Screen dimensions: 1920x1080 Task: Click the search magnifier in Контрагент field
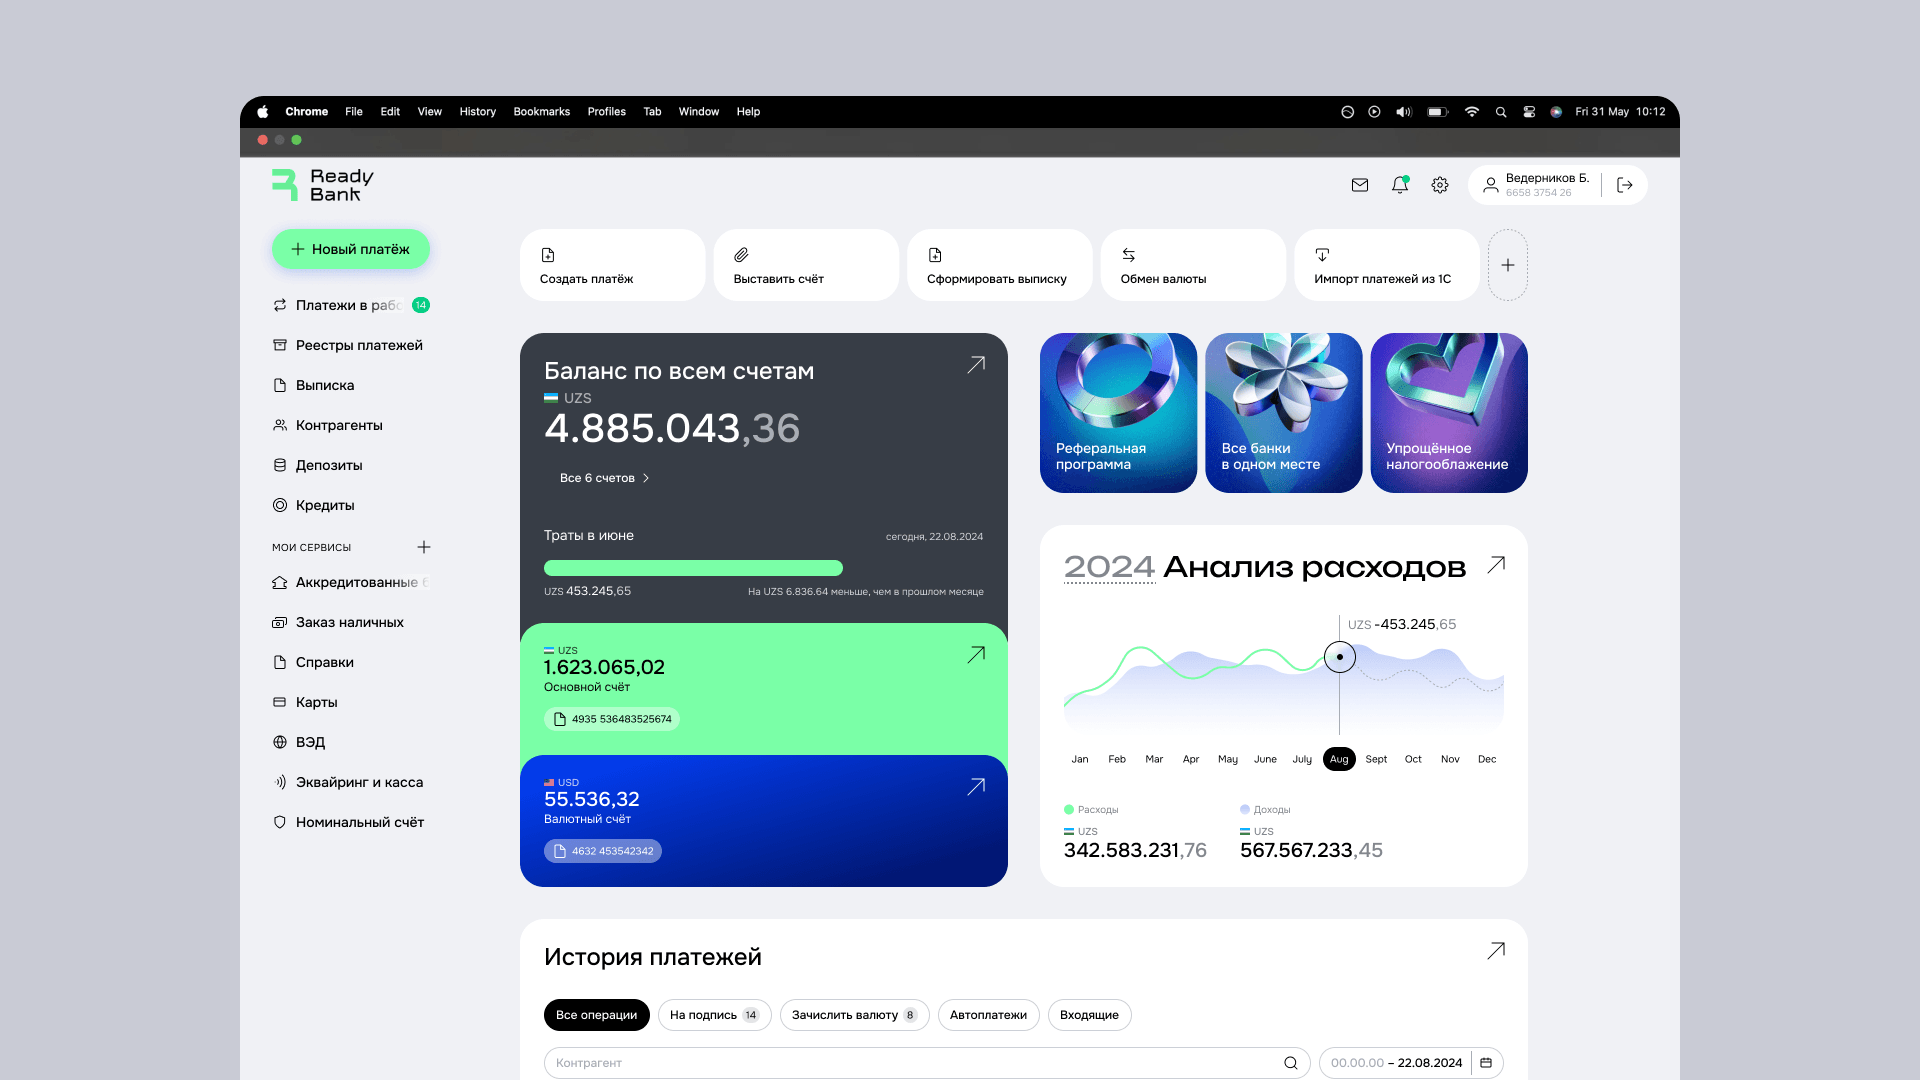click(x=1291, y=1063)
